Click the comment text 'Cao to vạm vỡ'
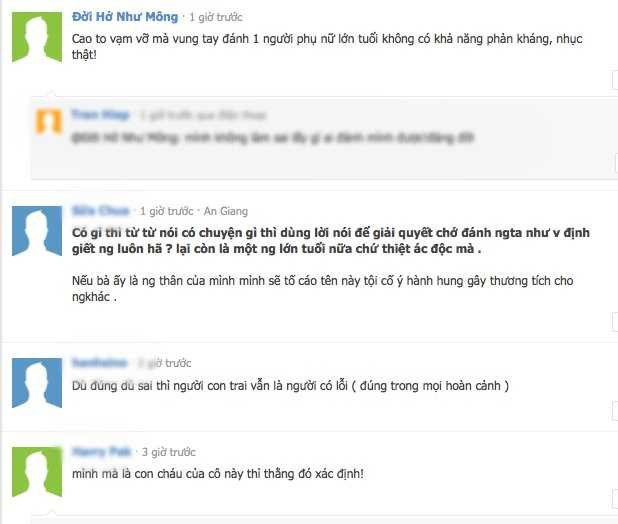 [327, 46]
